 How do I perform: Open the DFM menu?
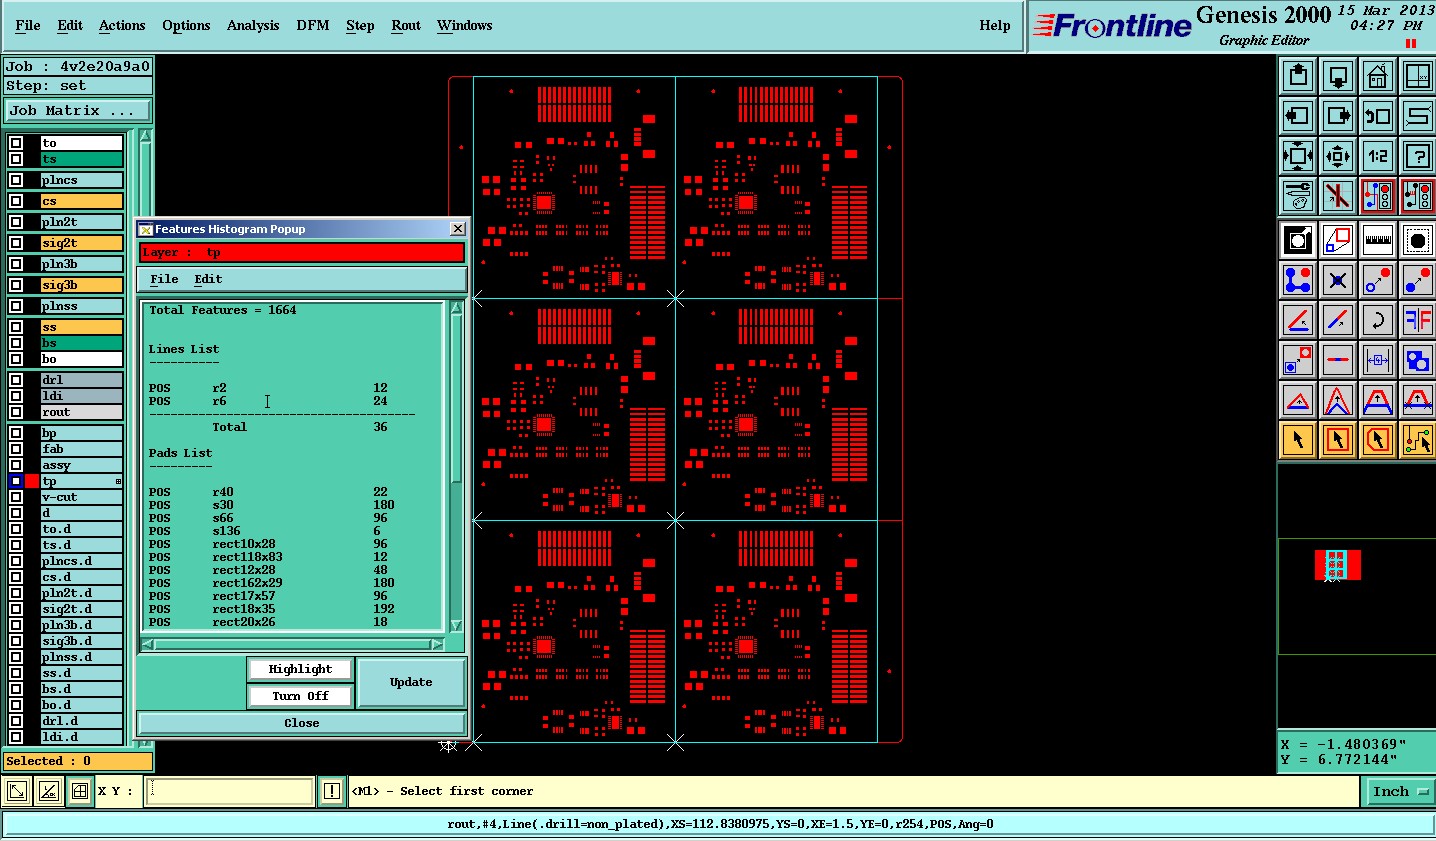point(313,25)
